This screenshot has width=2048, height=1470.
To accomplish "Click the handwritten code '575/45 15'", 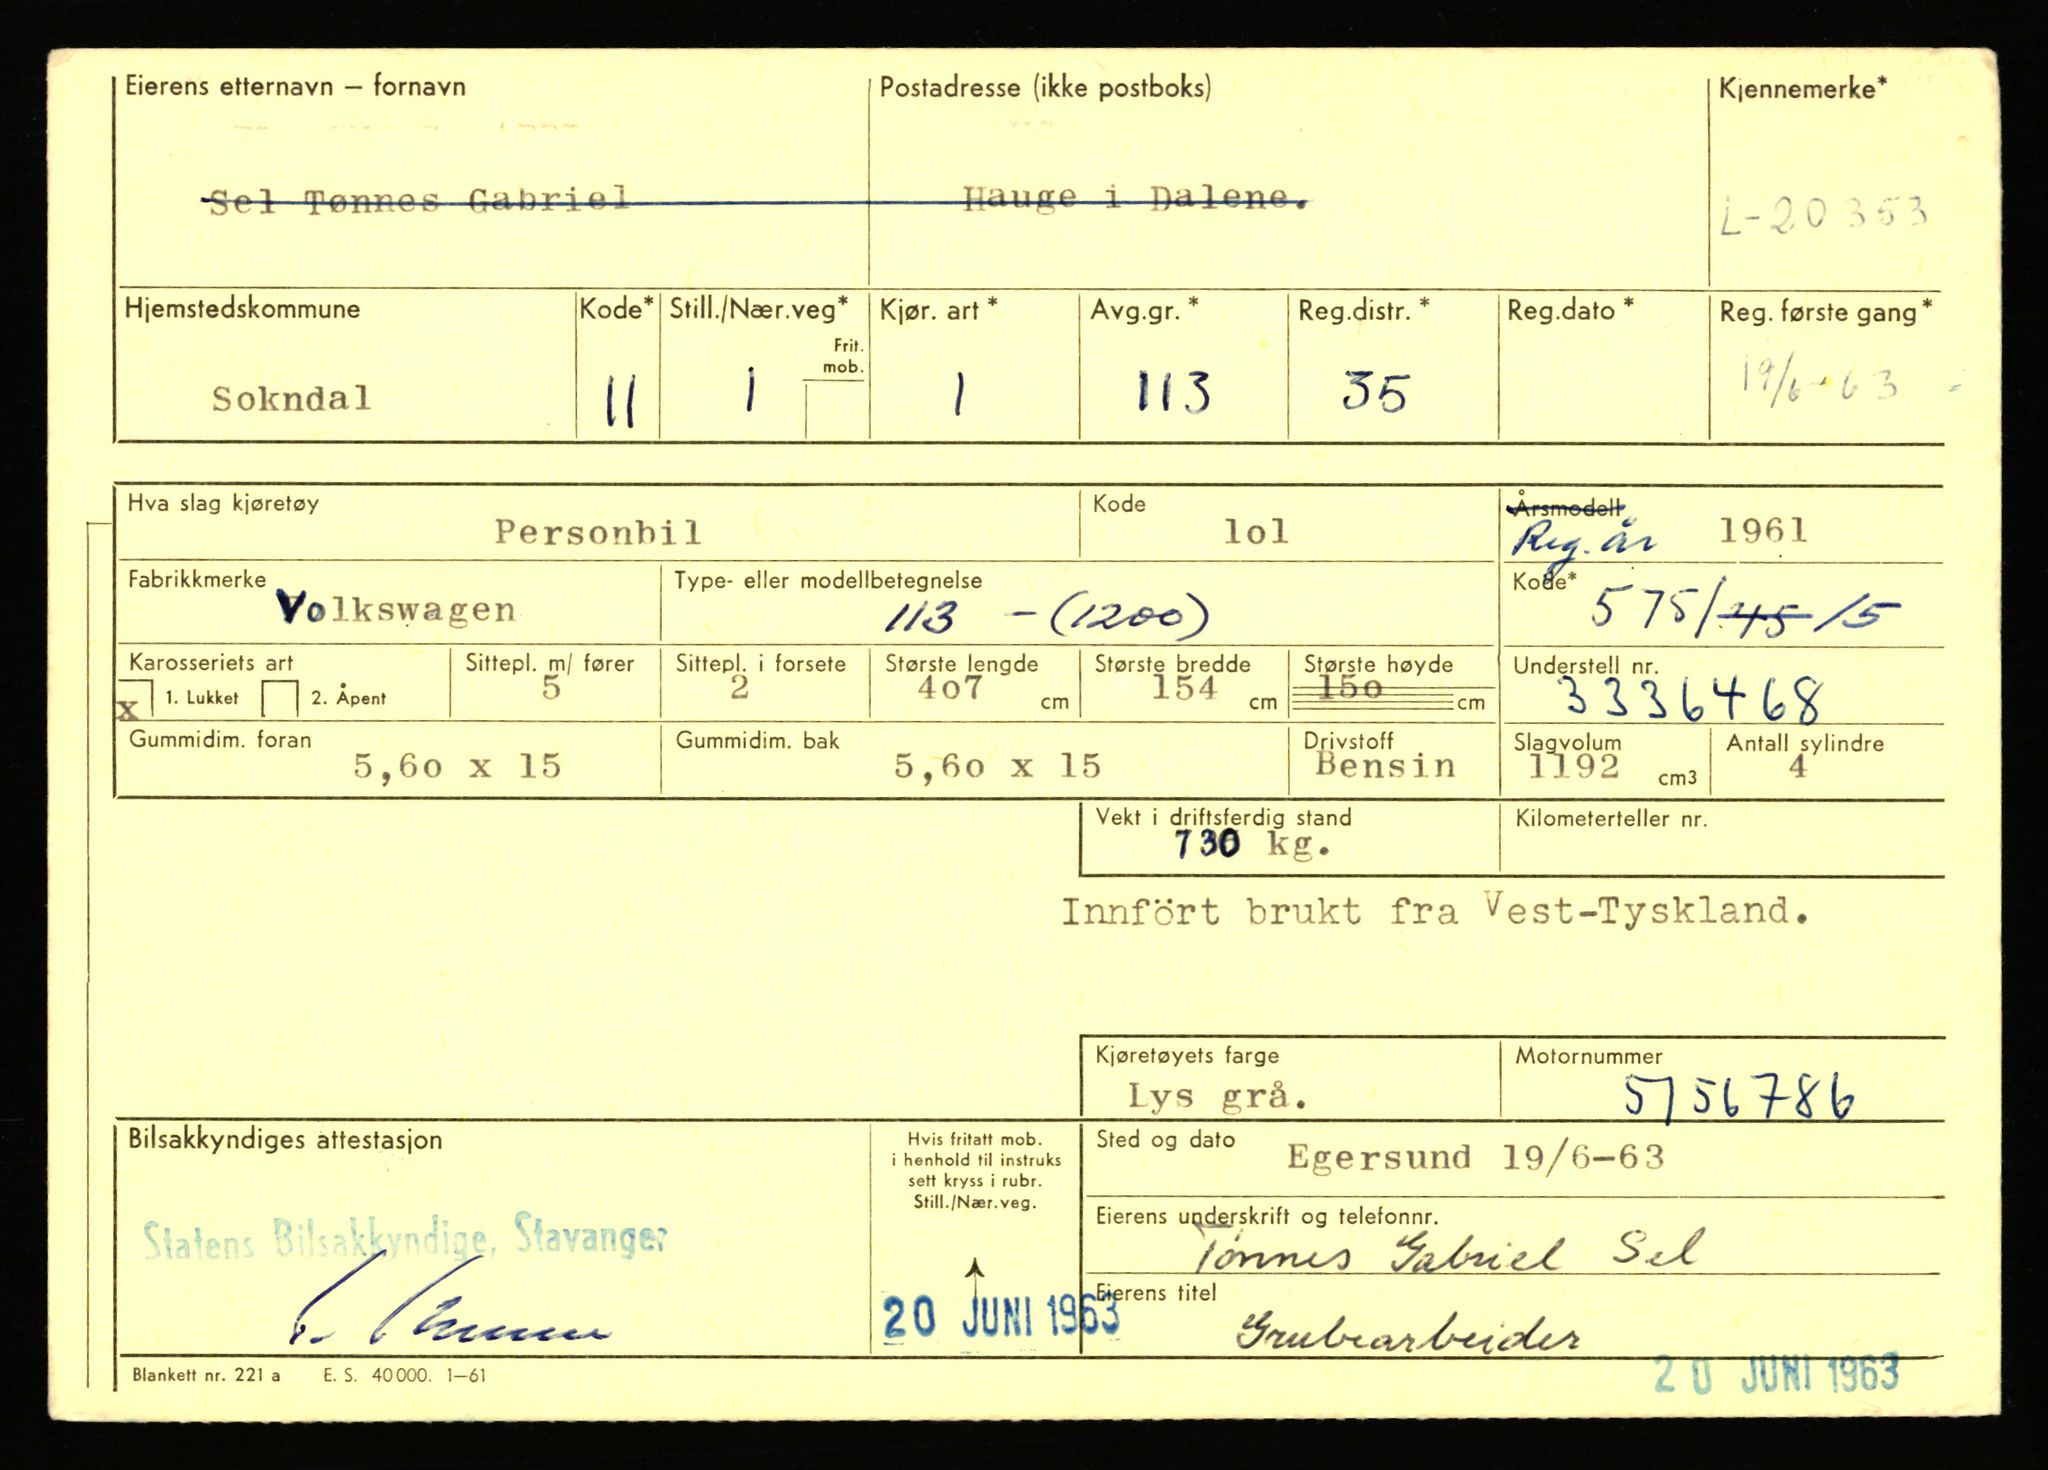I will (x=1745, y=609).
